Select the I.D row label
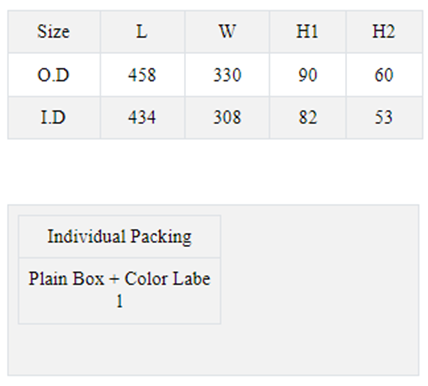Image resolution: width=428 pixels, height=386 pixels. coord(54,117)
